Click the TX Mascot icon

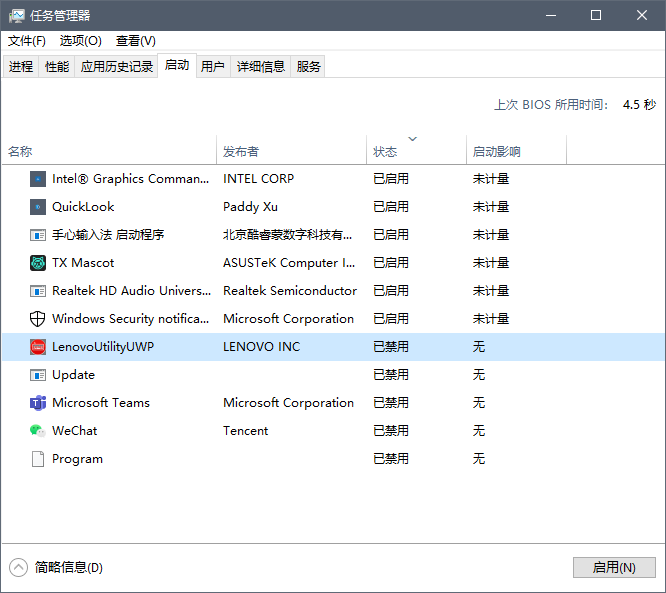tap(38, 263)
